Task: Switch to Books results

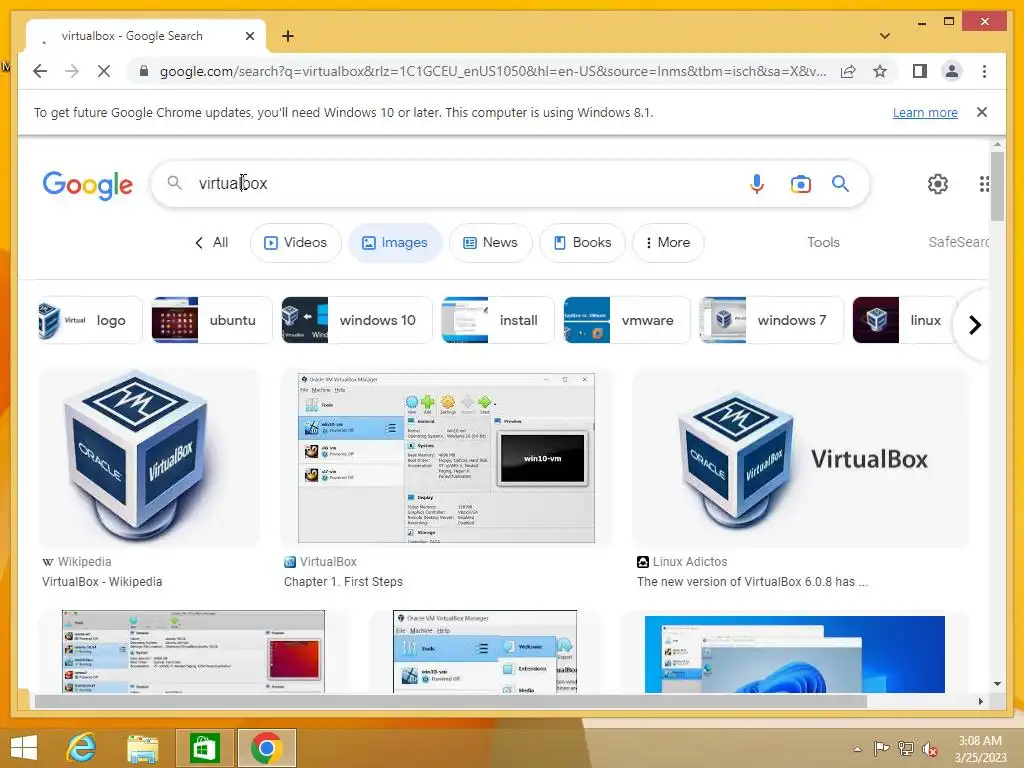Action: [x=583, y=242]
